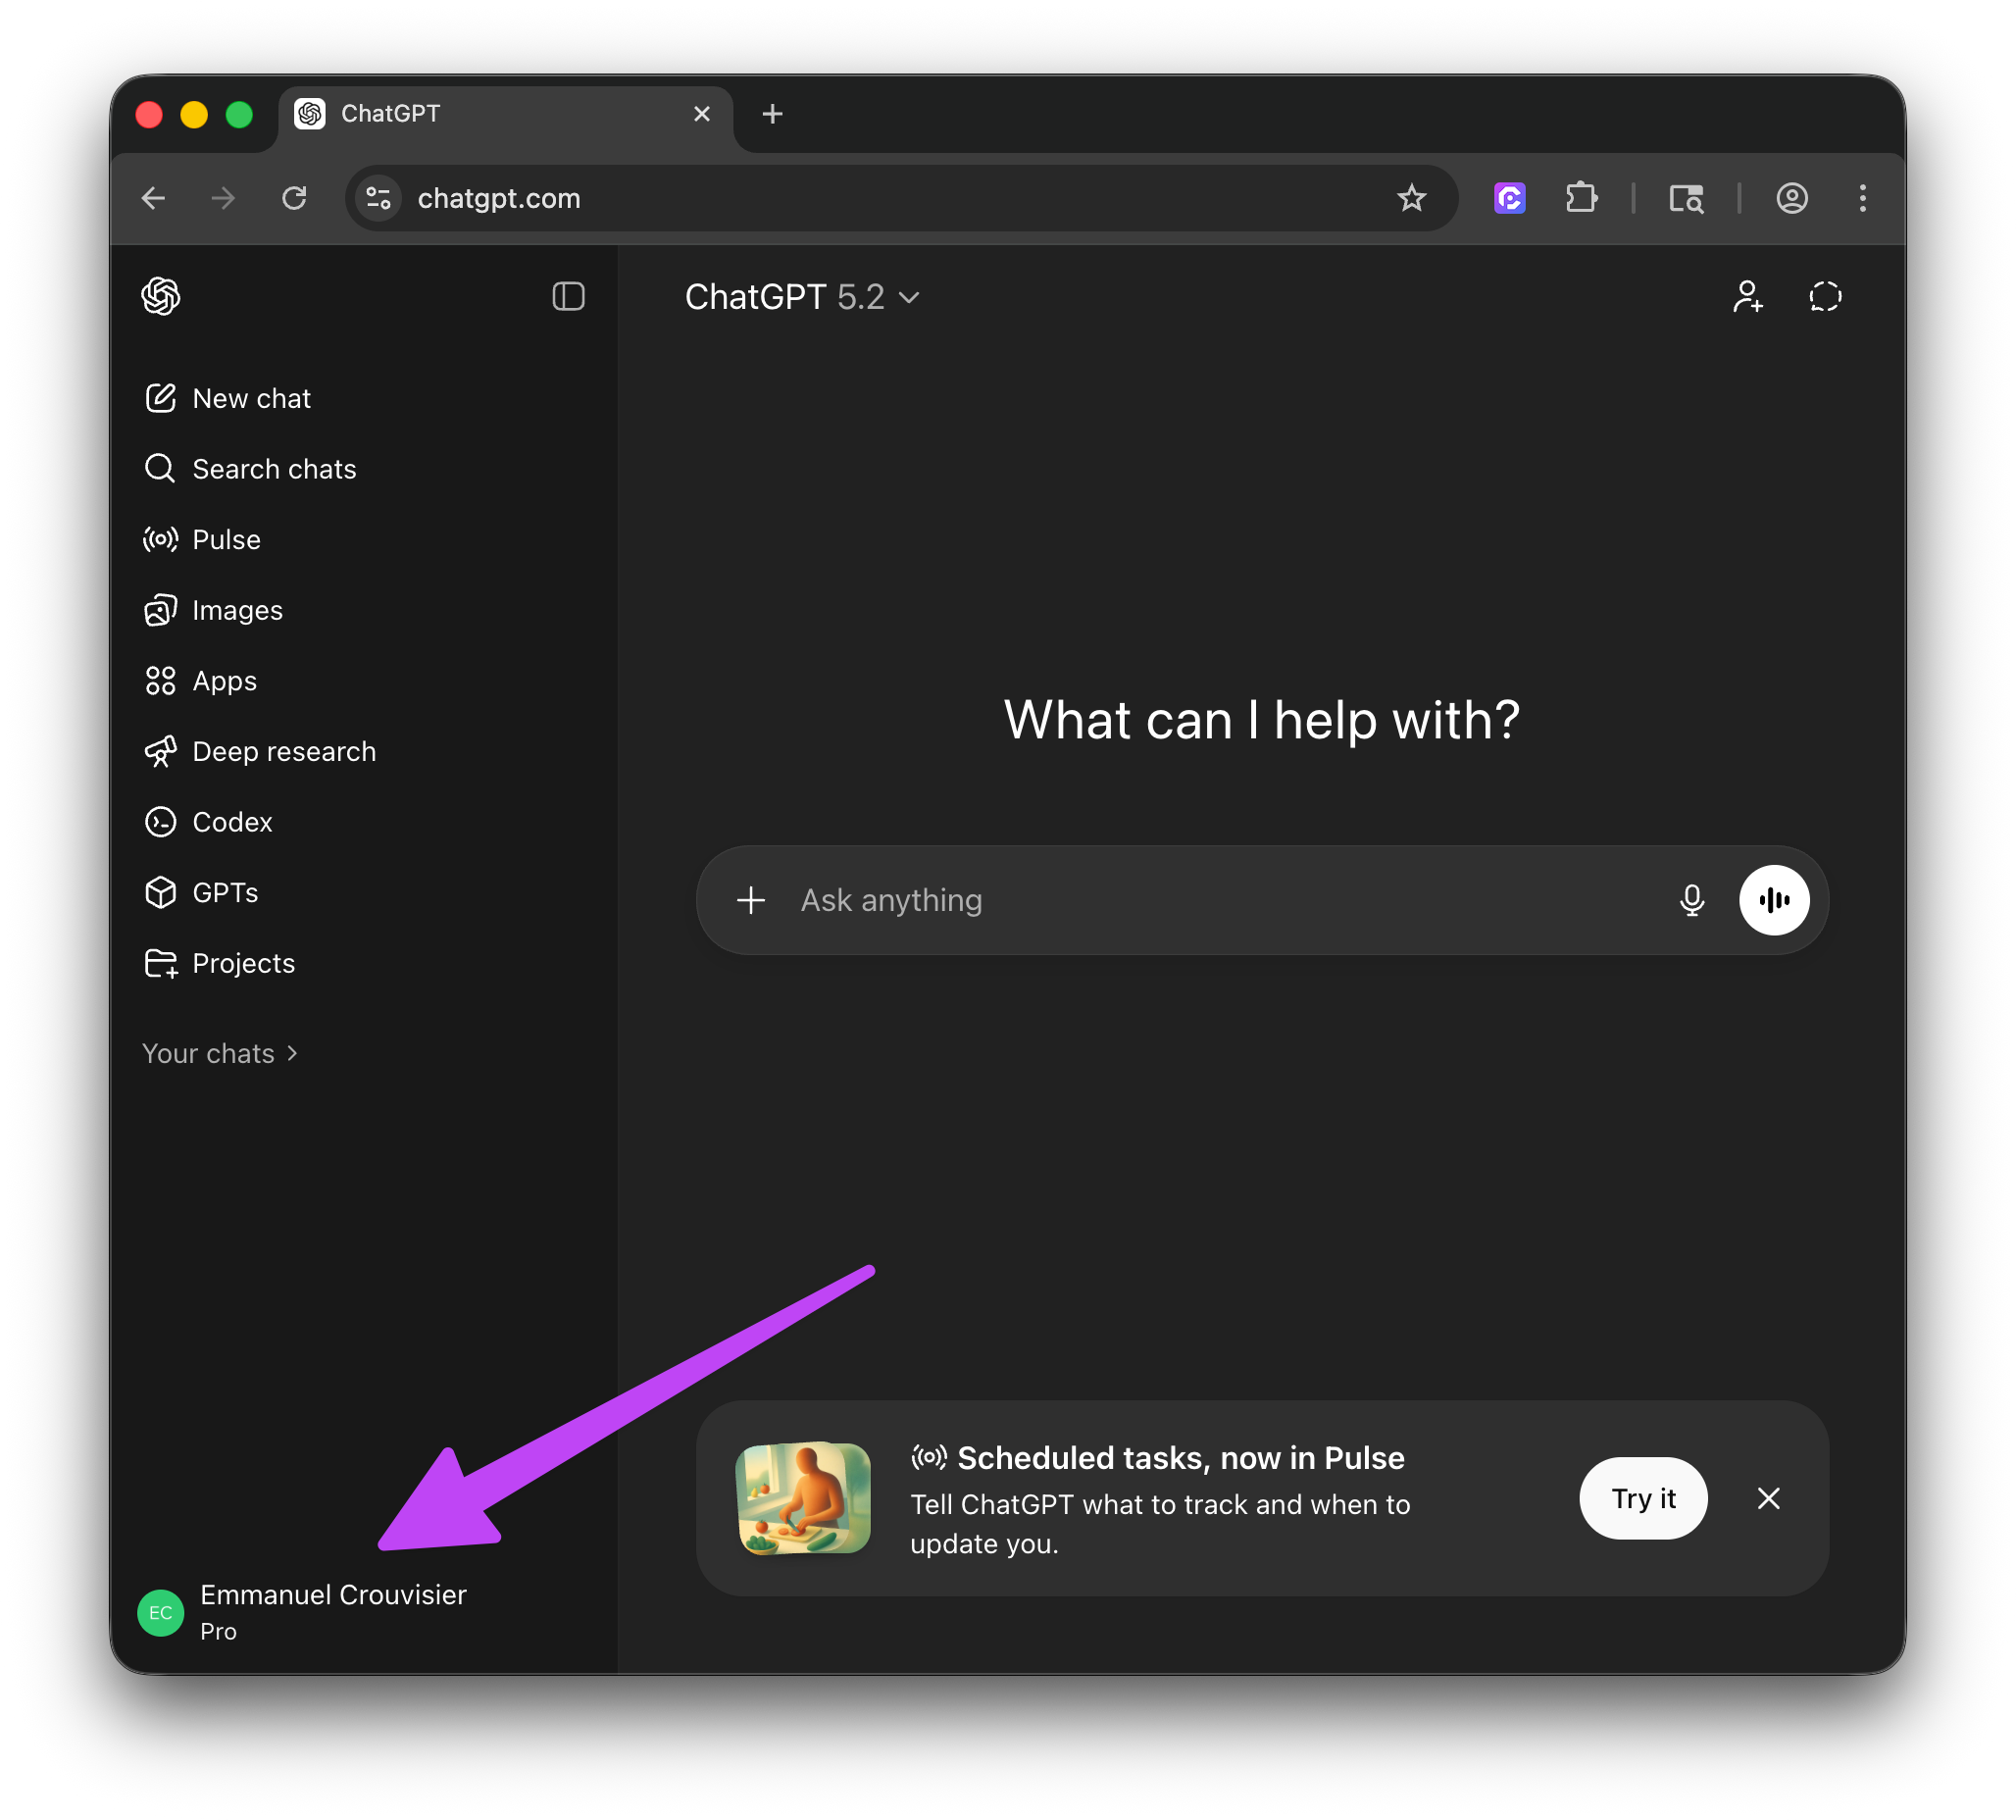Click the temporary chat dashed-circle icon
This screenshot has height=1820, width=2016.
click(x=1824, y=297)
